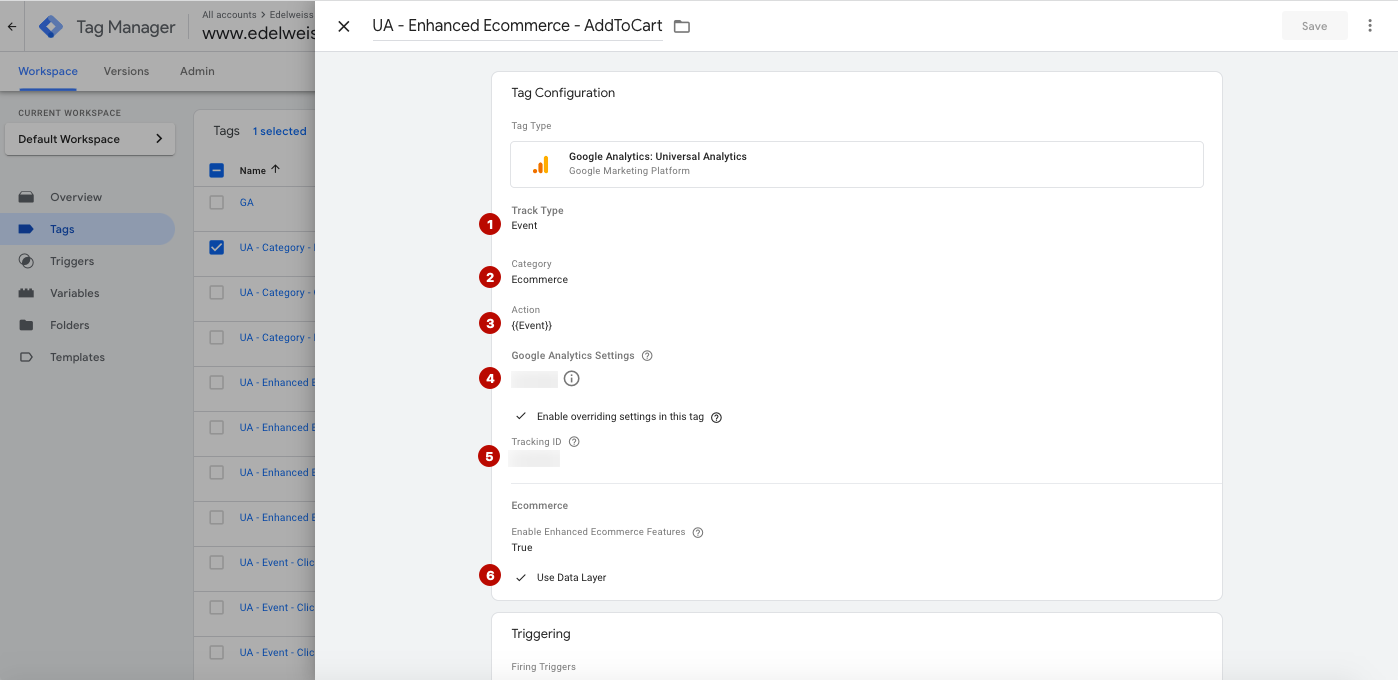Select the Google Analytics Universal Analytics tag type

[856, 164]
